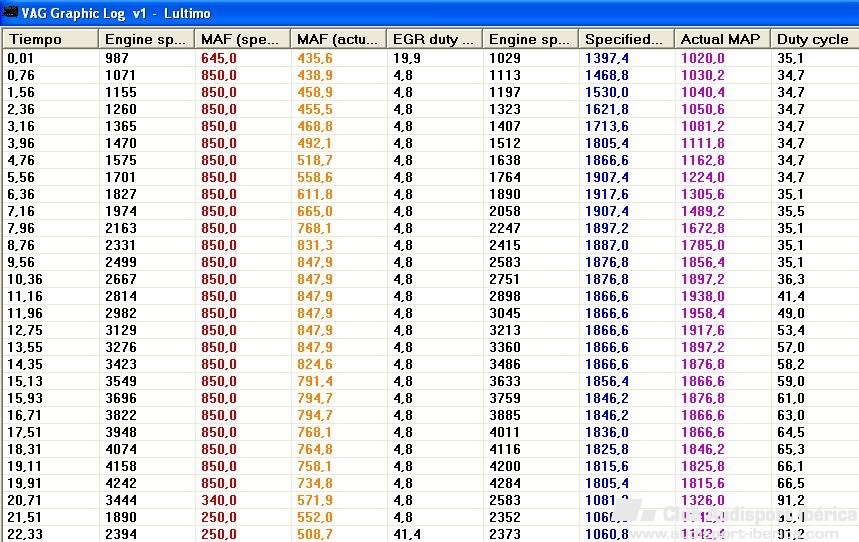Screen dimensions: 859x542
Task: Select Tiempo cell 0,01
Action: pyautogui.click(x=20, y=58)
